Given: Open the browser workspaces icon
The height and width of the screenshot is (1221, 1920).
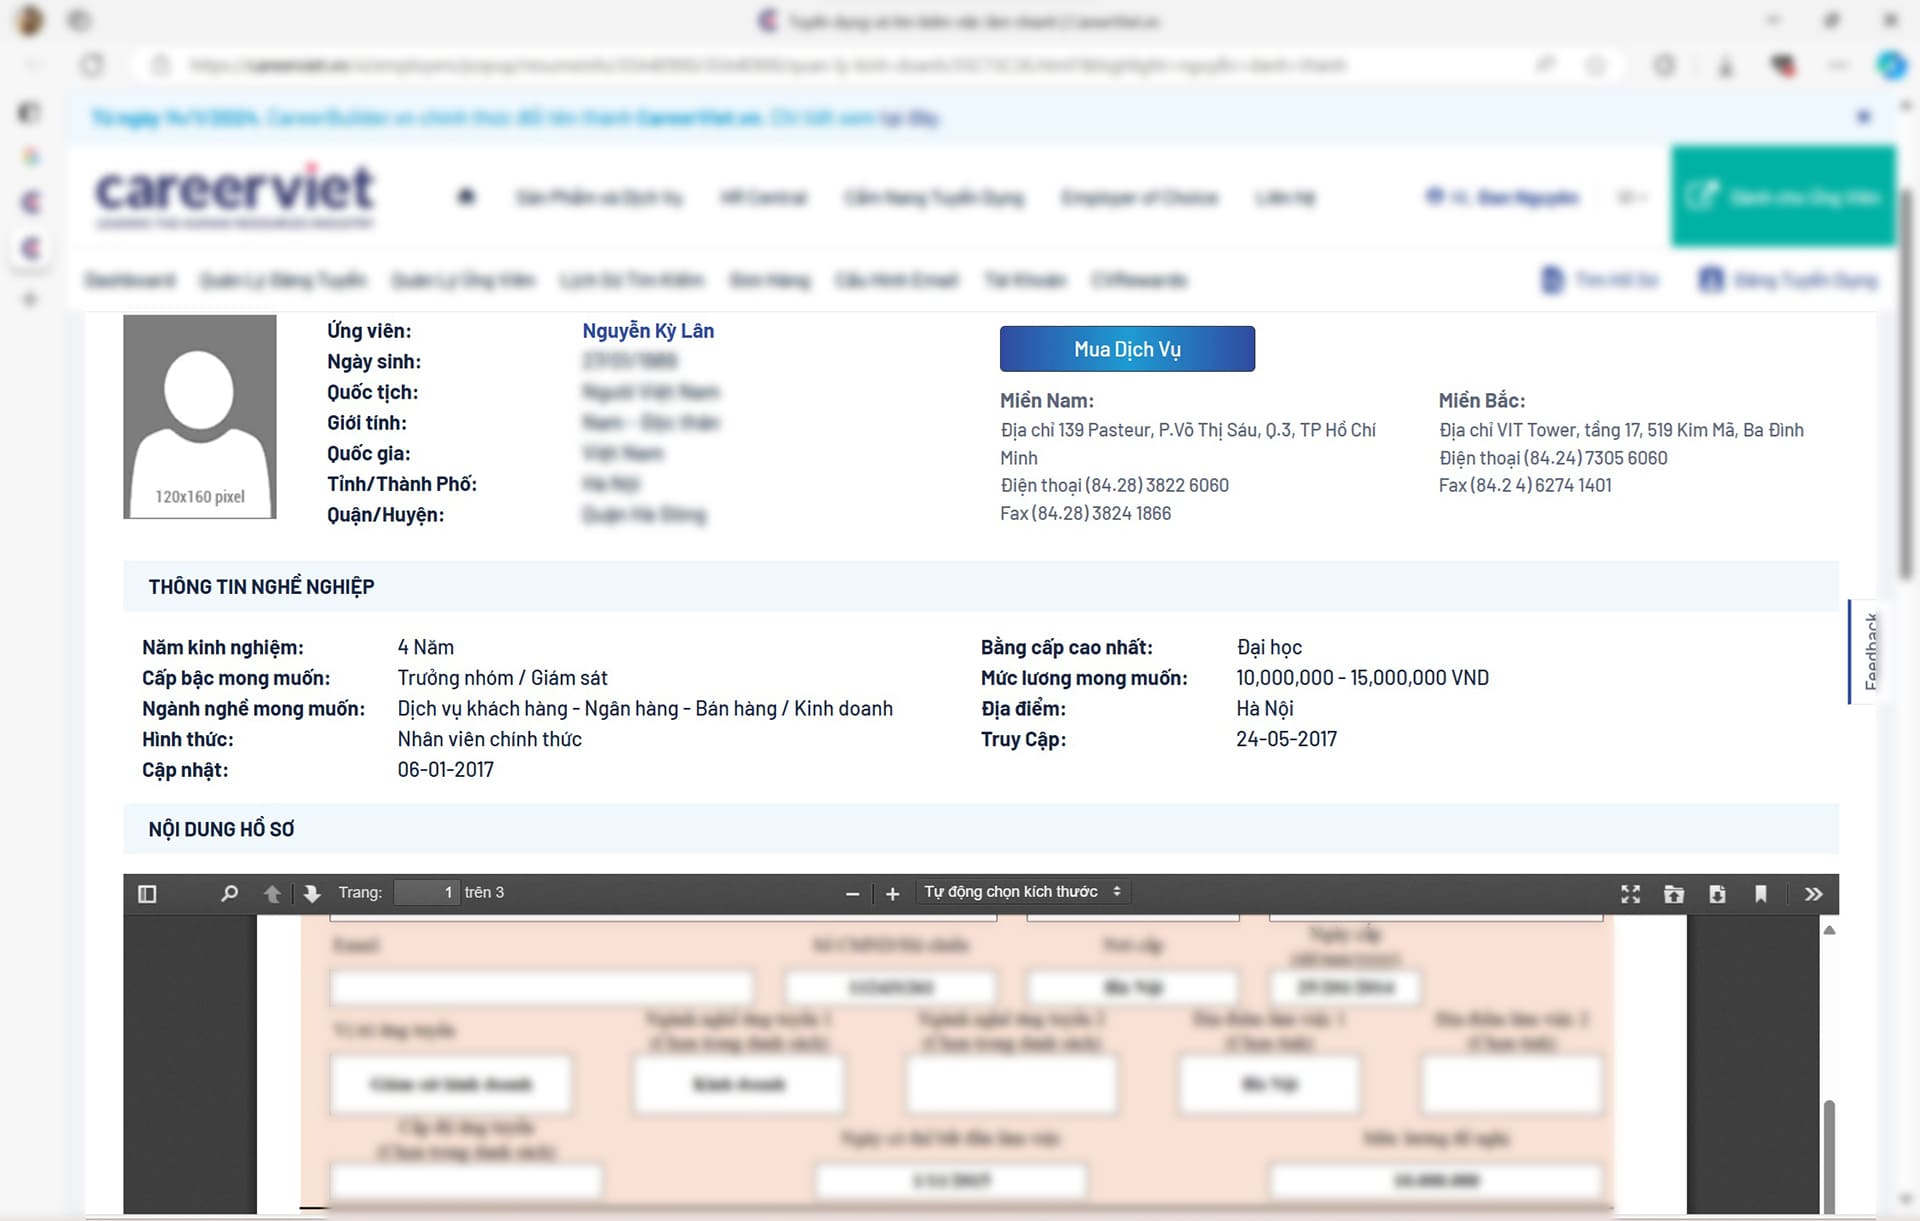Looking at the screenshot, I should (80, 20).
